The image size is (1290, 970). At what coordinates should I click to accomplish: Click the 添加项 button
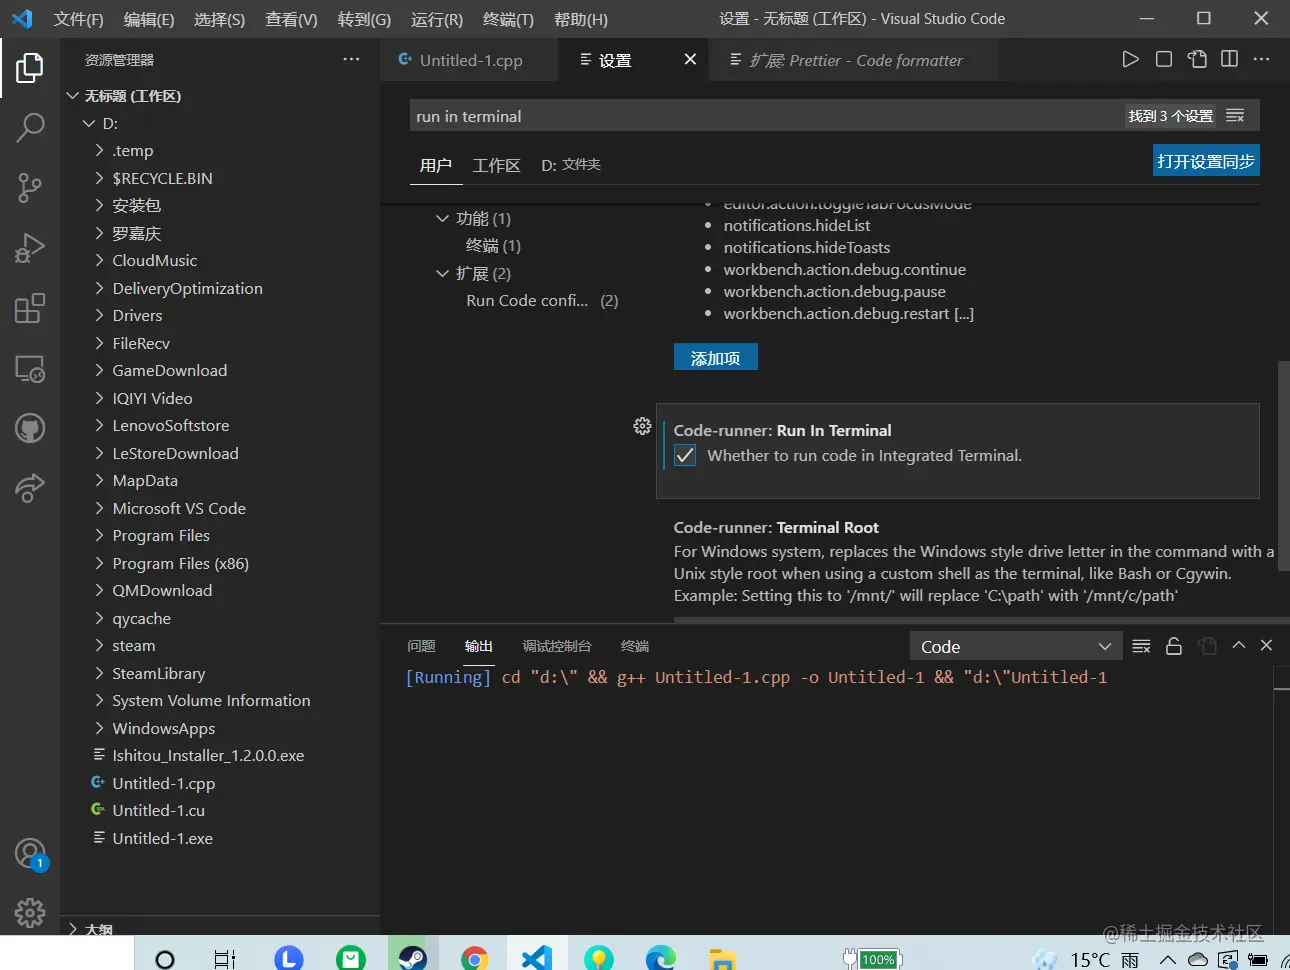click(x=716, y=357)
